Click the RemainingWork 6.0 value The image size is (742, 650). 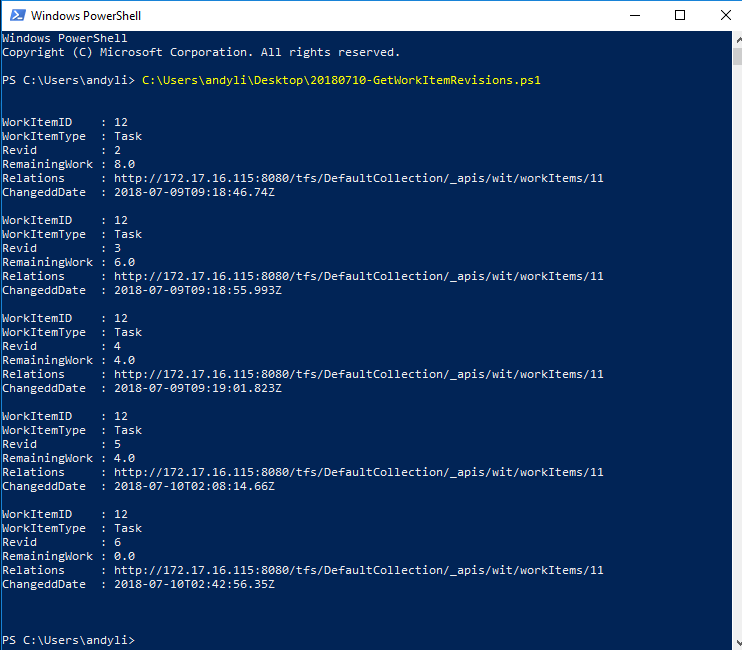(124, 262)
